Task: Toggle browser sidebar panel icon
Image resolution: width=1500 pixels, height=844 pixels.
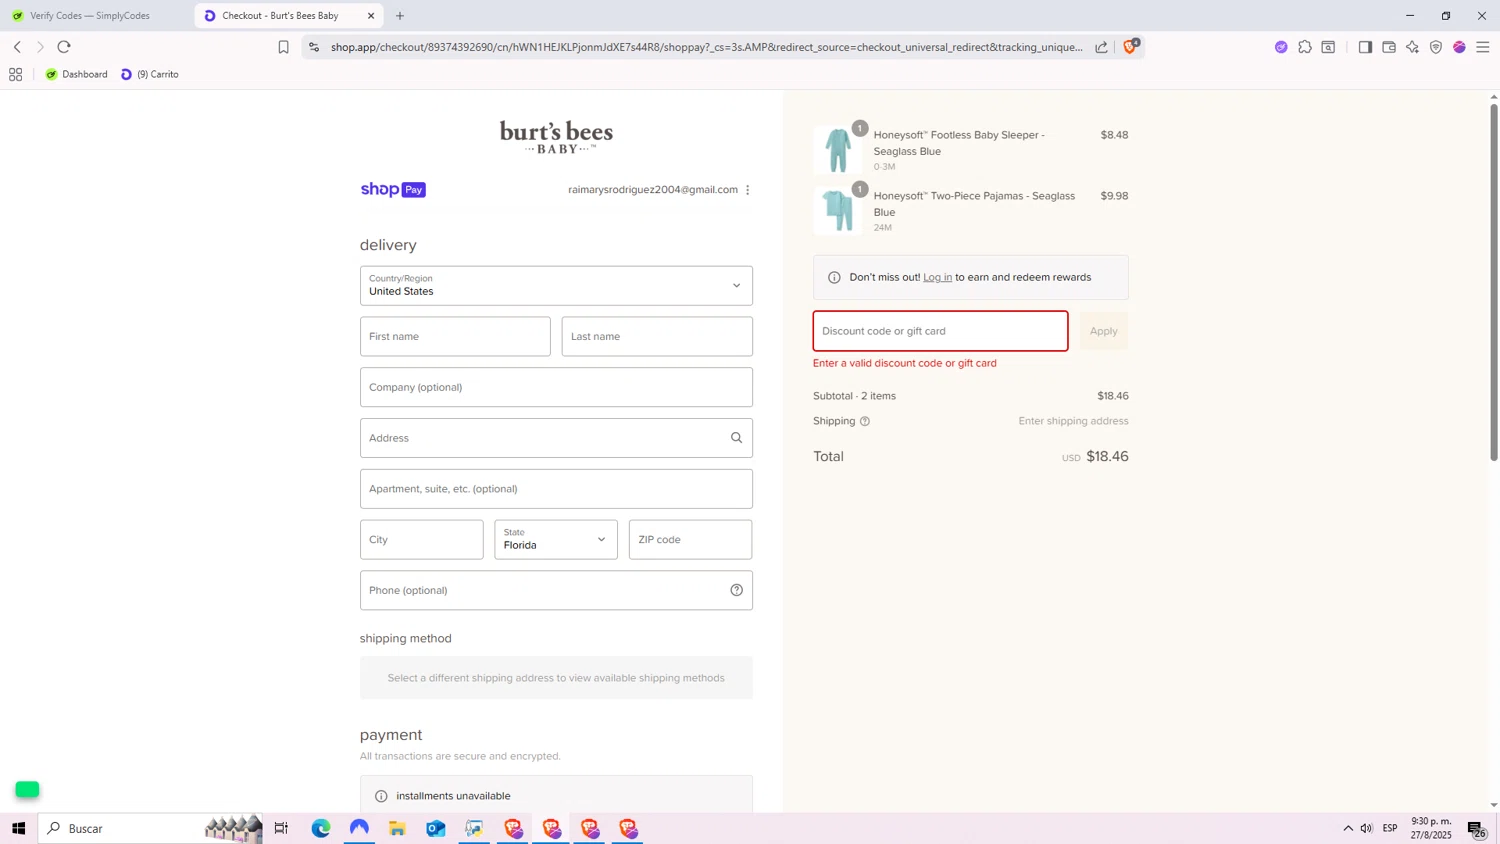Action: pos(1365,47)
